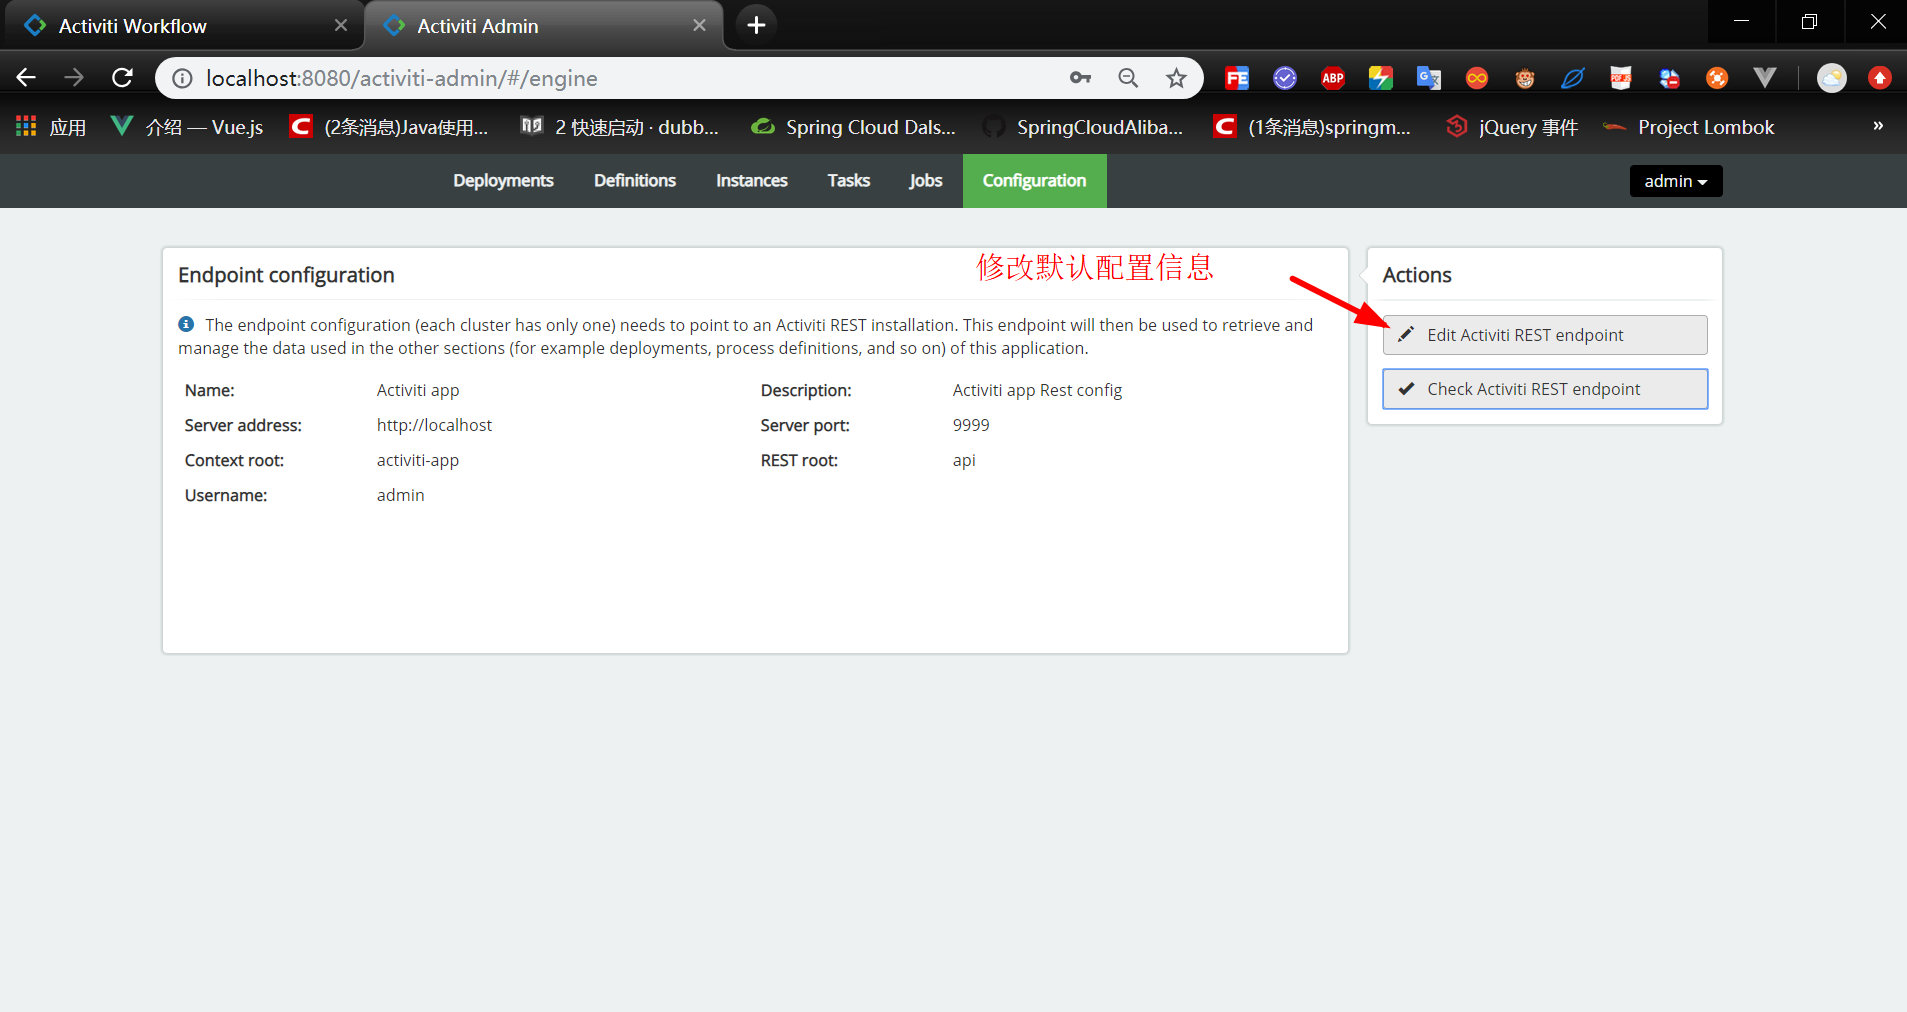Open the Google Translate extension icon
The width and height of the screenshot is (1907, 1012).
(1429, 78)
